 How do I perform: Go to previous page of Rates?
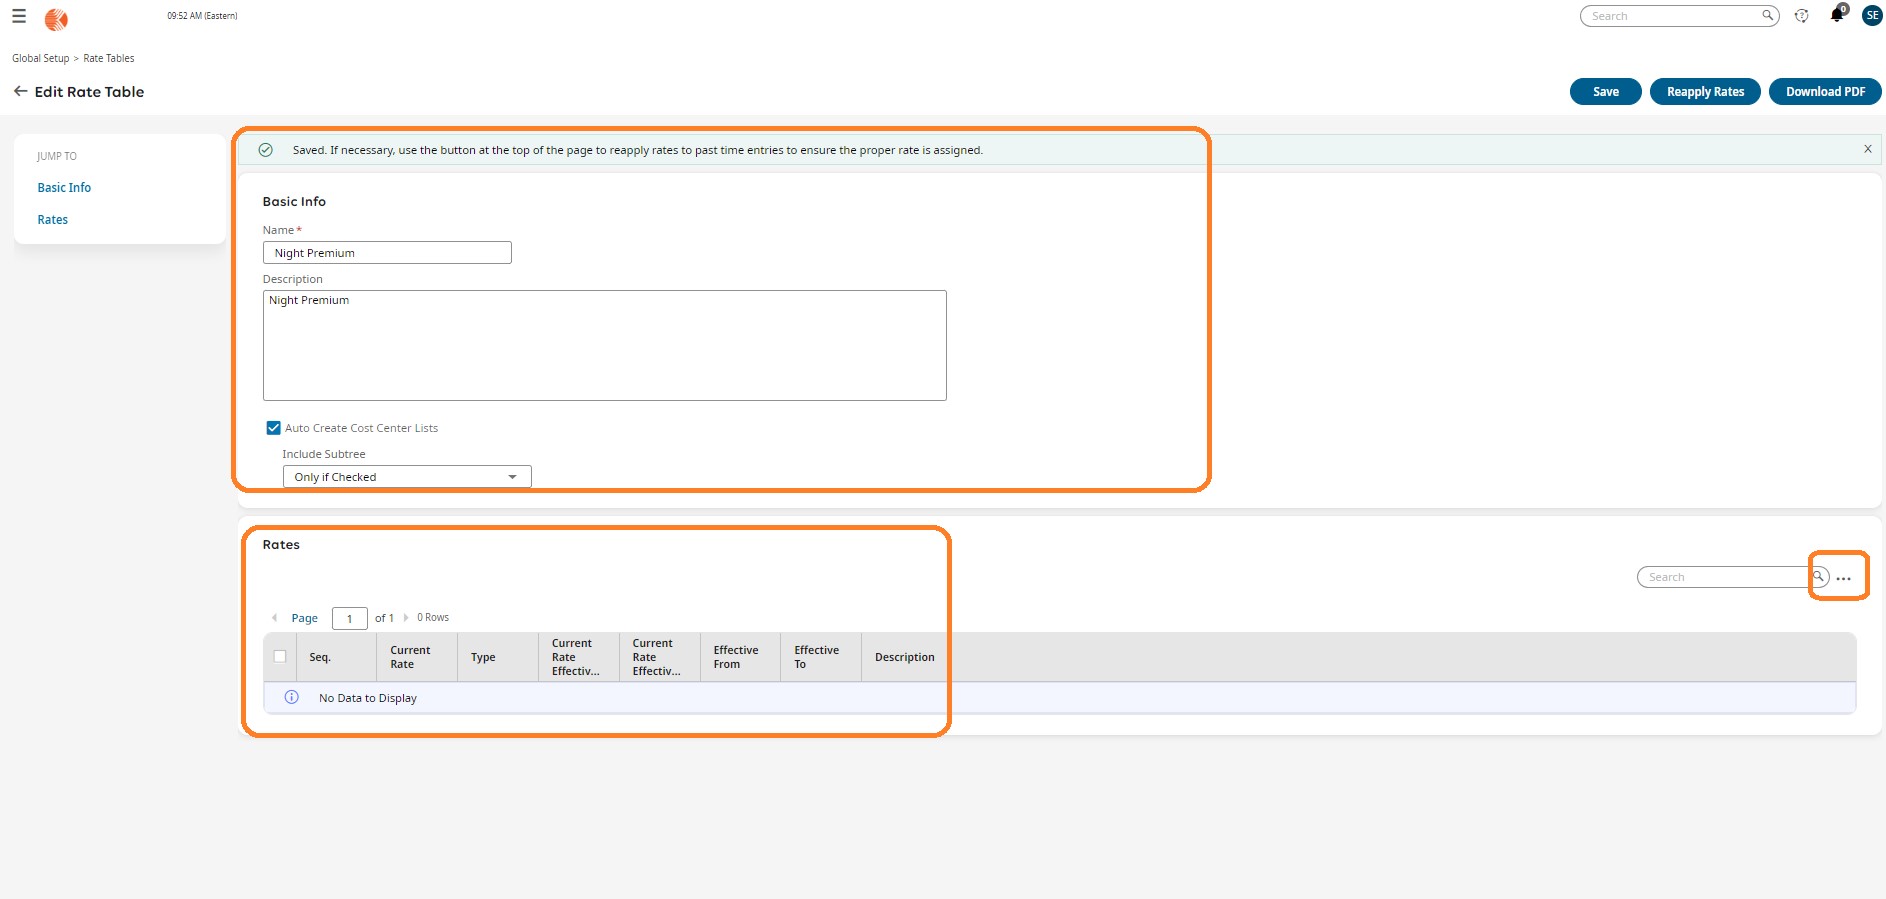tap(275, 618)
